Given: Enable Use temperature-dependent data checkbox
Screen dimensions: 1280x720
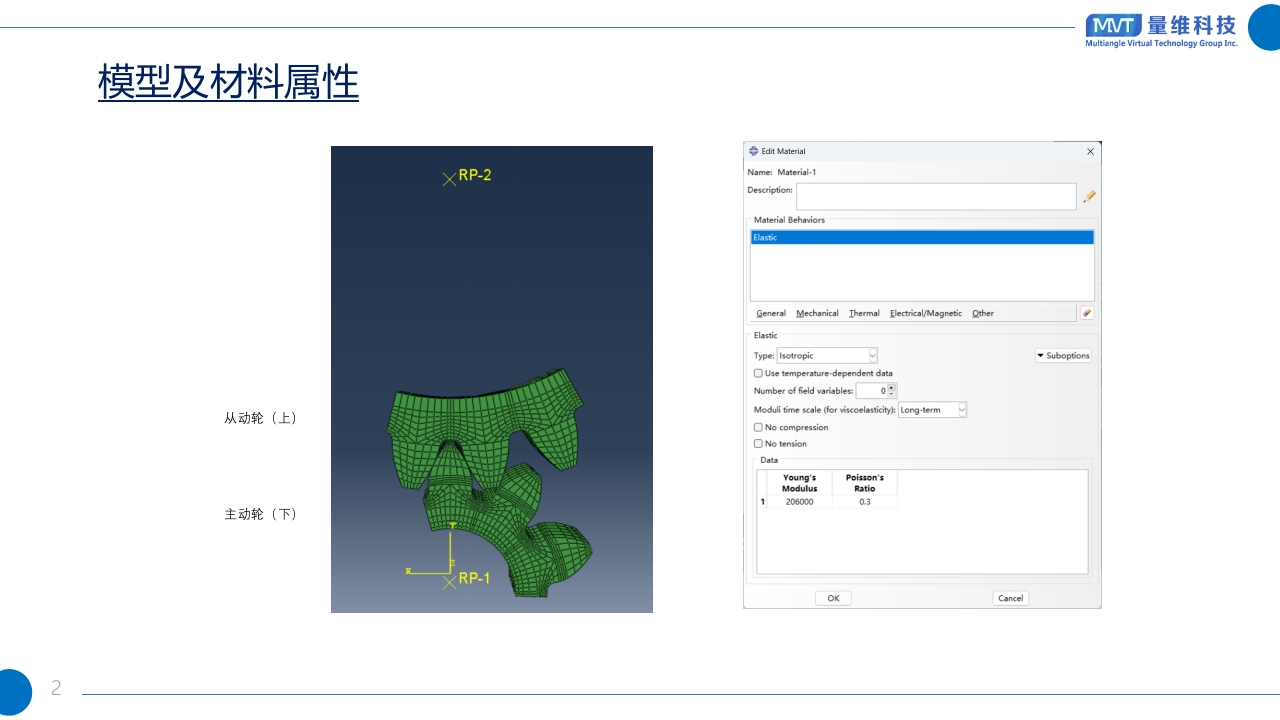Looking at the screenshot, I should click(x=758, y=373).
